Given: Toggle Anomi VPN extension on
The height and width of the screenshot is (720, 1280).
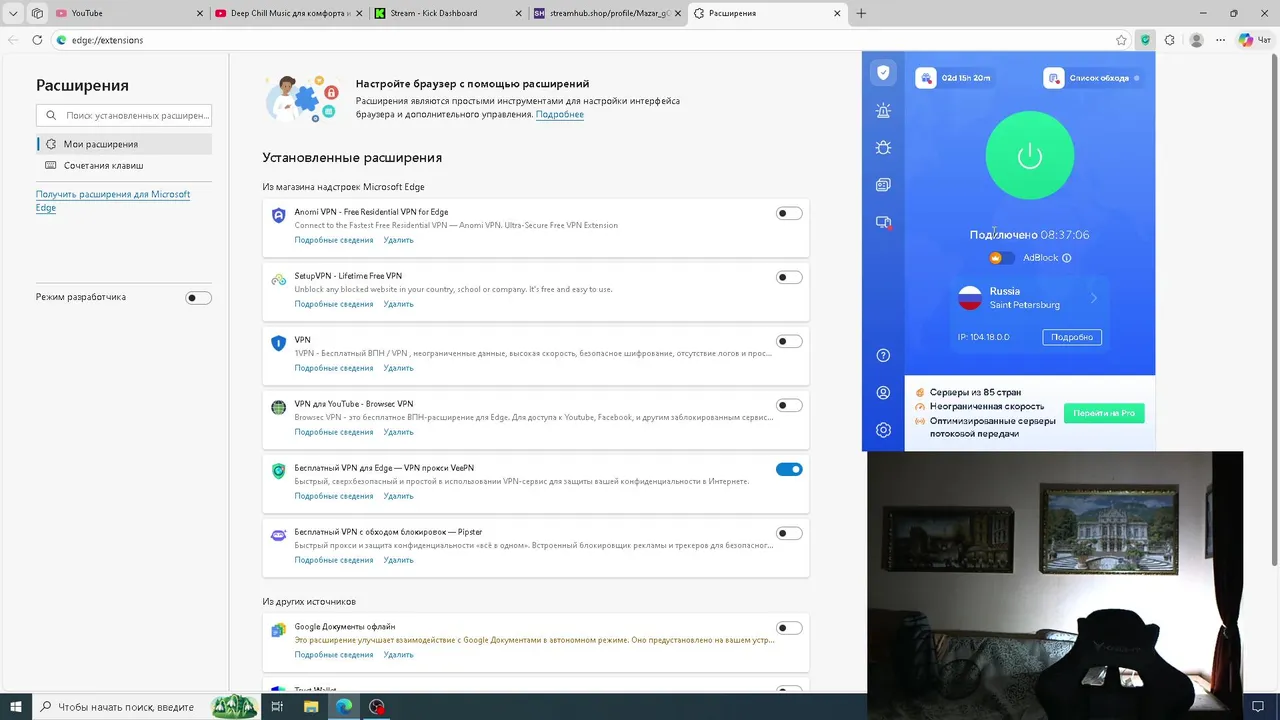Looking at the screenshot, I should point(789,213).
